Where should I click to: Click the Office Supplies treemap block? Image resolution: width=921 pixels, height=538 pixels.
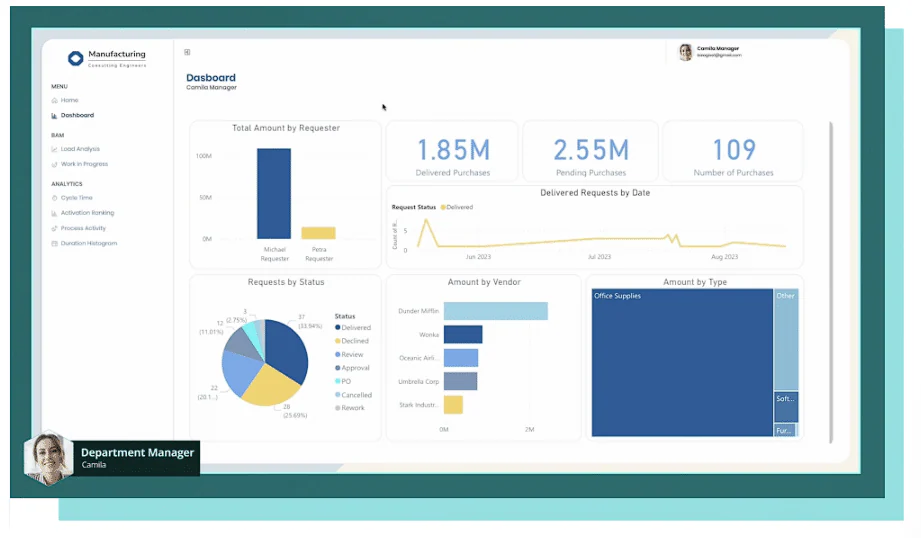683,362
